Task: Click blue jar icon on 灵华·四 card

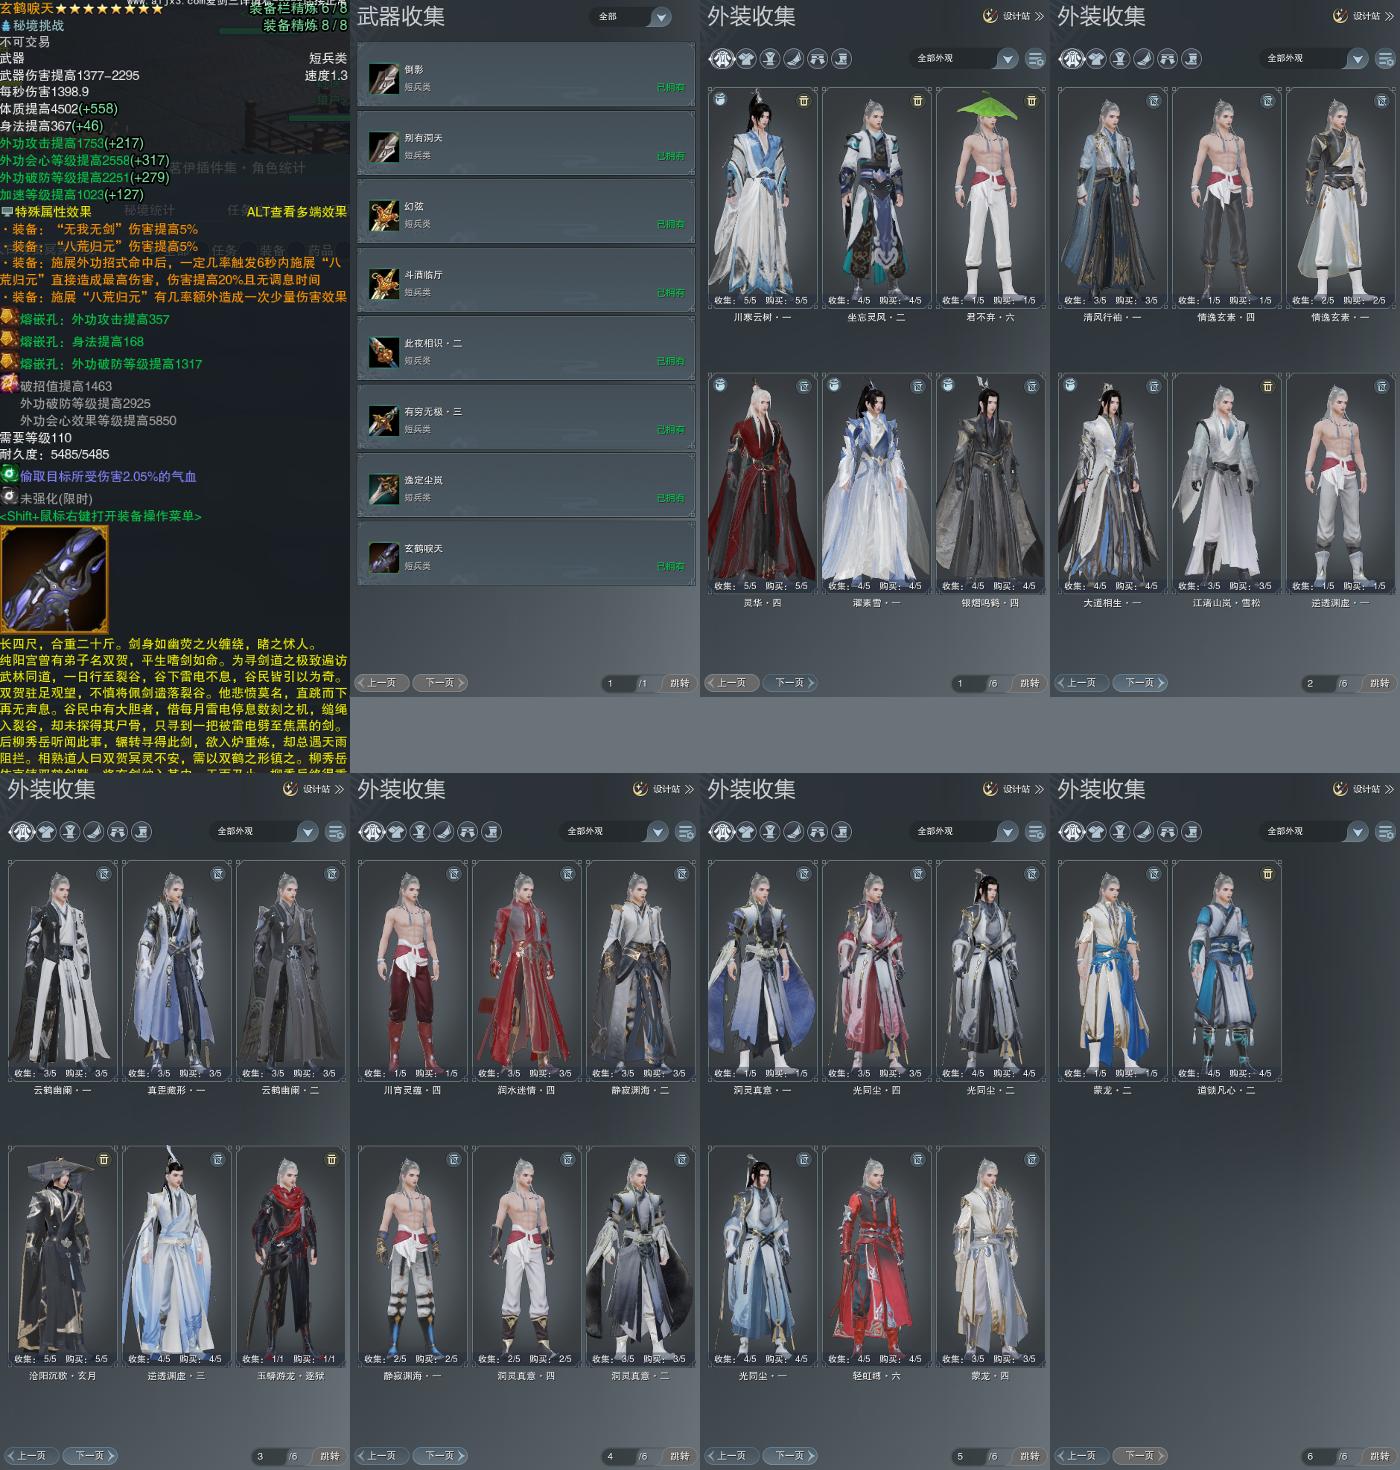Action: tap(720, 386)
